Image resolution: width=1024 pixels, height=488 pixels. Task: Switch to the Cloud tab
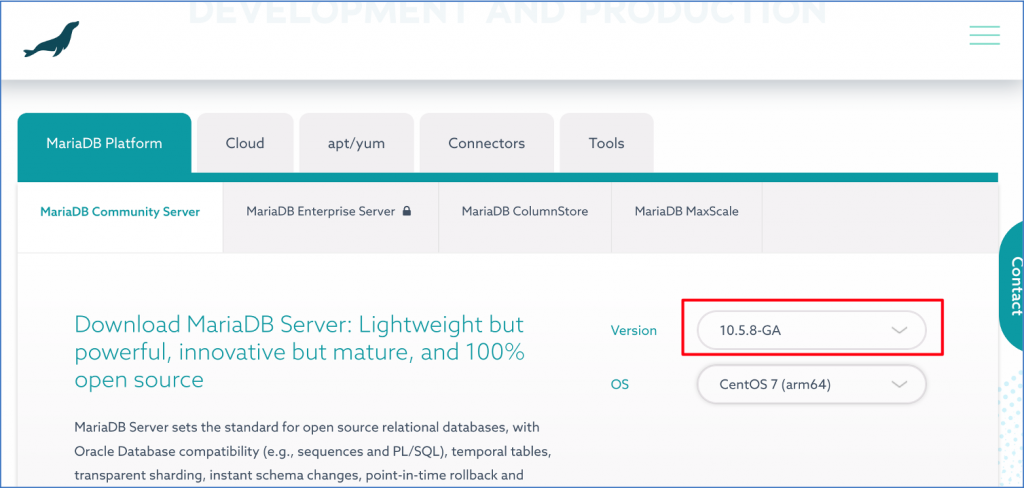245,143
